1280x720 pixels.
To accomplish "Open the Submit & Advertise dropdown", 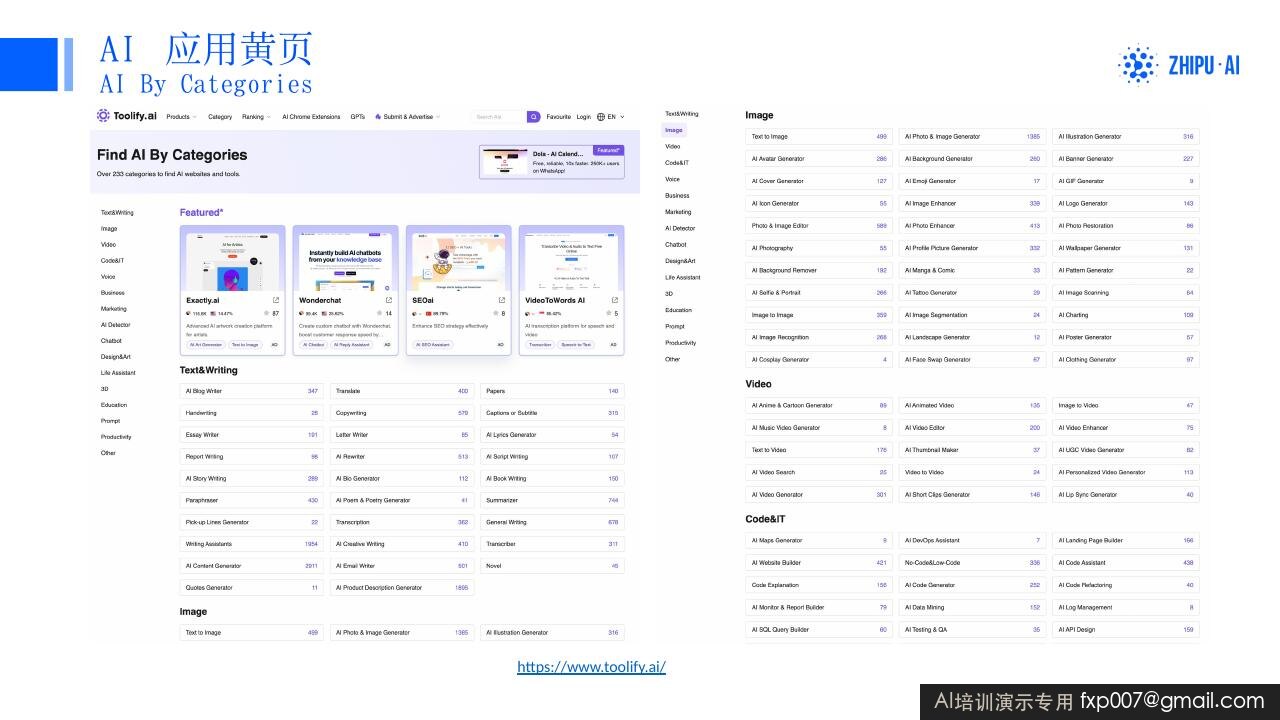I will [x=407, y=117].
